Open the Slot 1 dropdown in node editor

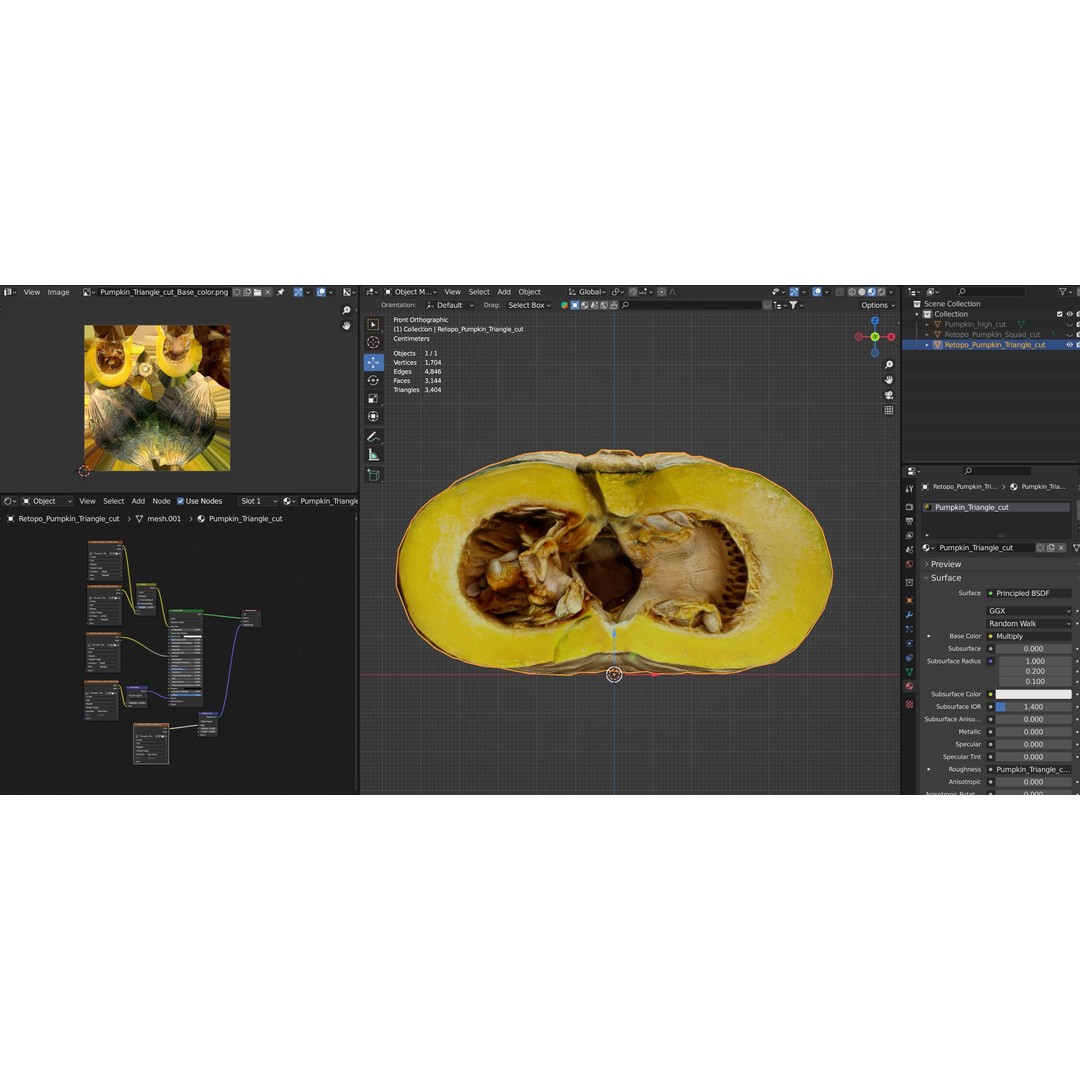click(x=258, y=501)
